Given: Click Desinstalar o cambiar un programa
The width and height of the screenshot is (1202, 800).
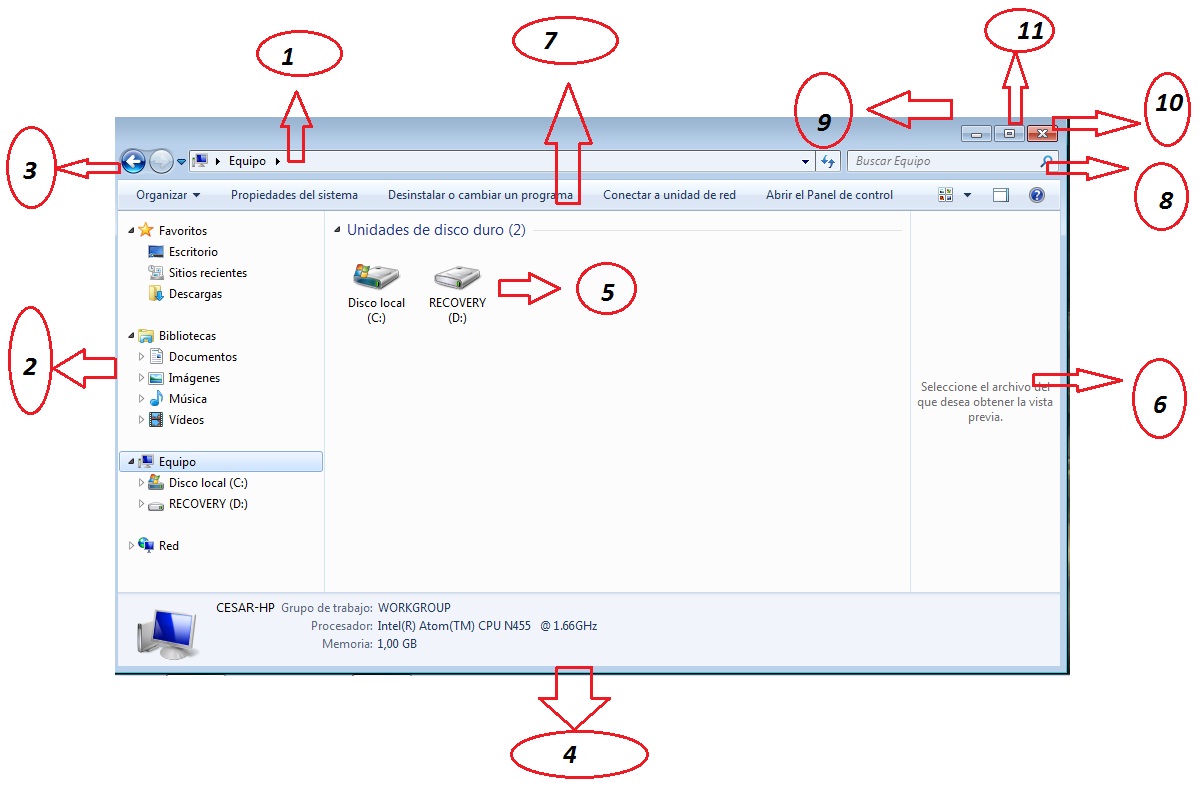Looking at the screenshot, I should pyautogui.click(x=480, y=195).
